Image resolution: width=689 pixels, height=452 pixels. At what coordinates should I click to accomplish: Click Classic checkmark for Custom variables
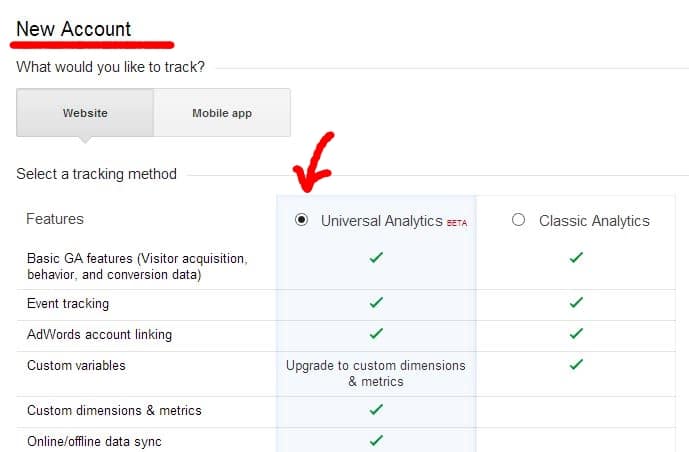pyautogui.click(x=576, y=364)
